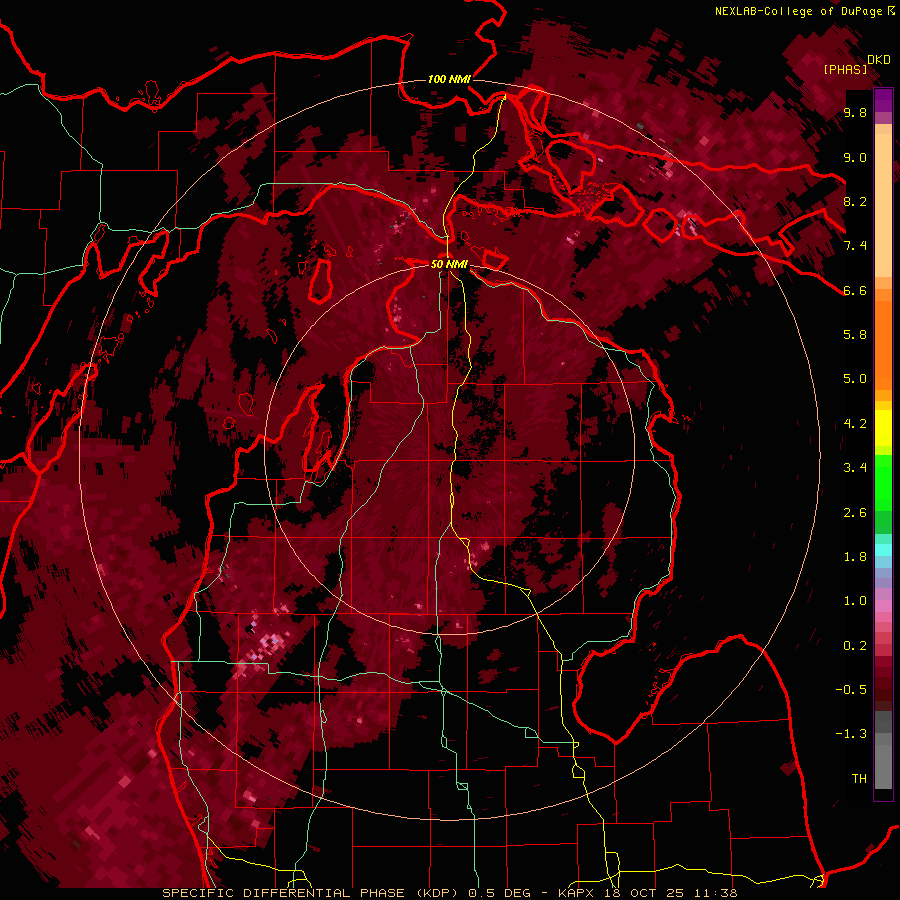900x900 pixels.
Task: Click the 50 NMI range ring label
Action: [x=449, y=264]
